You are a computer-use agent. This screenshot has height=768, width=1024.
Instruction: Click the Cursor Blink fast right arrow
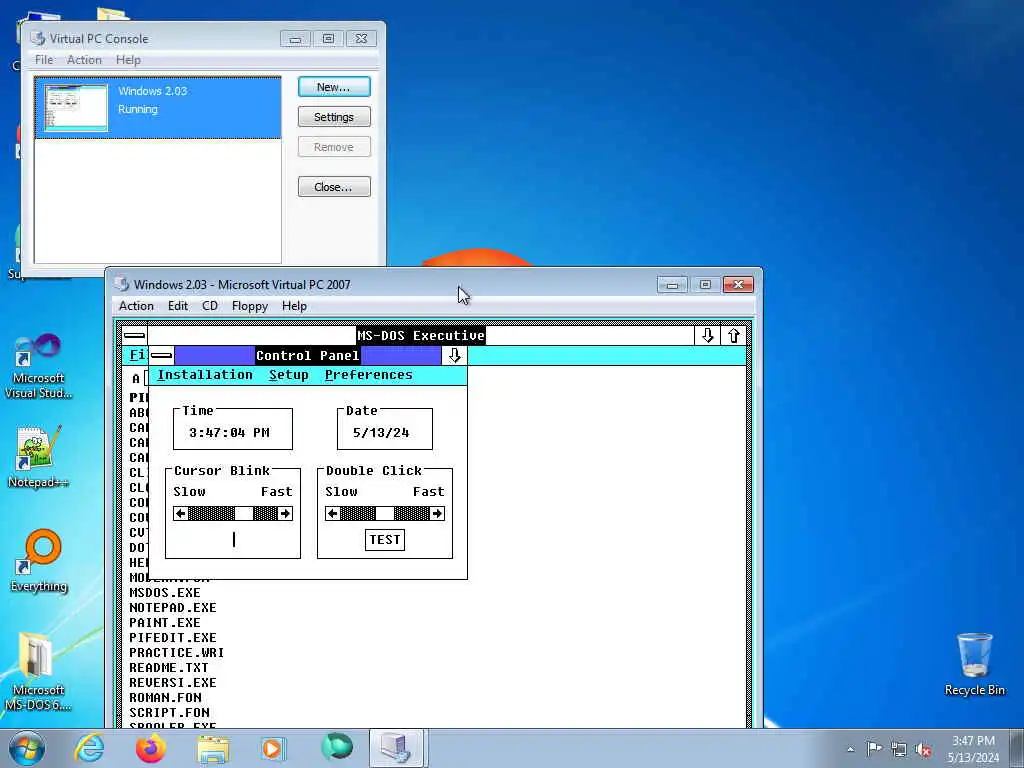285,514
